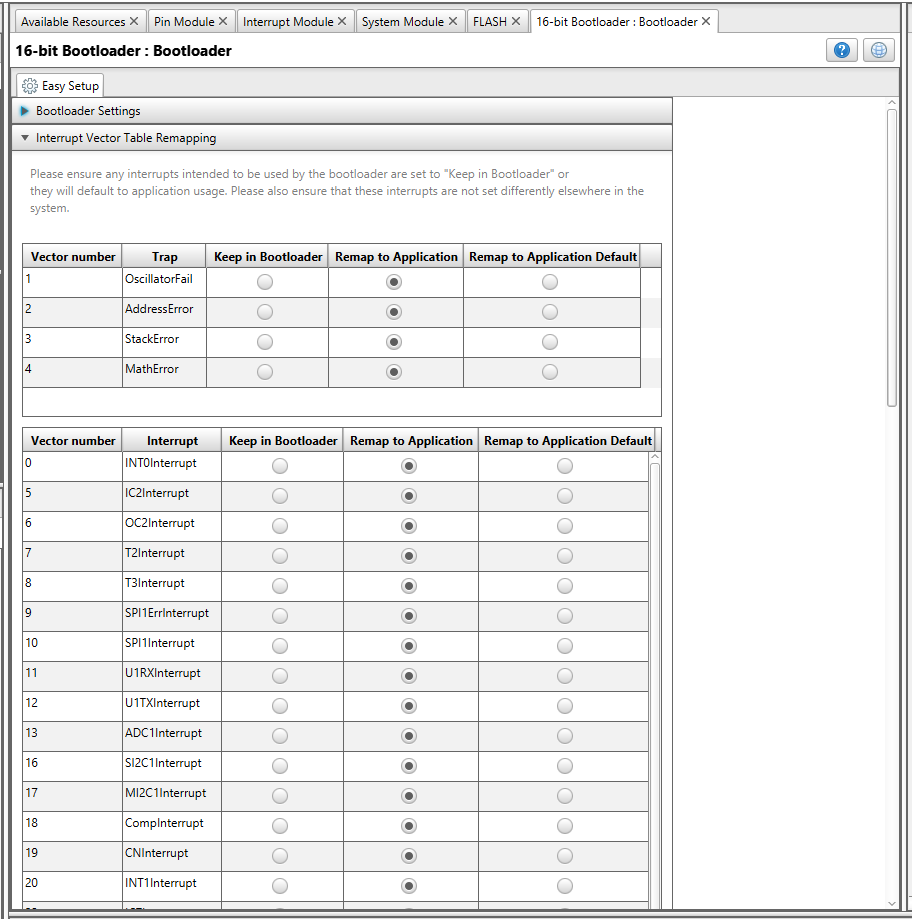Set OscillatorFail to Keep in Bootloader
This screenshot has height=919, width=912.
coord(265,282)
